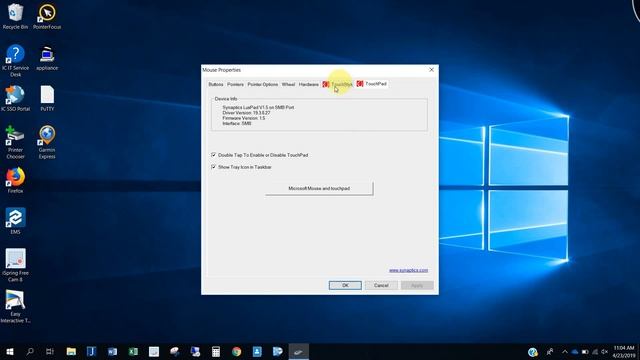Switch to the Hardware tab
The image size is (640, 360).
[x=309, y=84]
